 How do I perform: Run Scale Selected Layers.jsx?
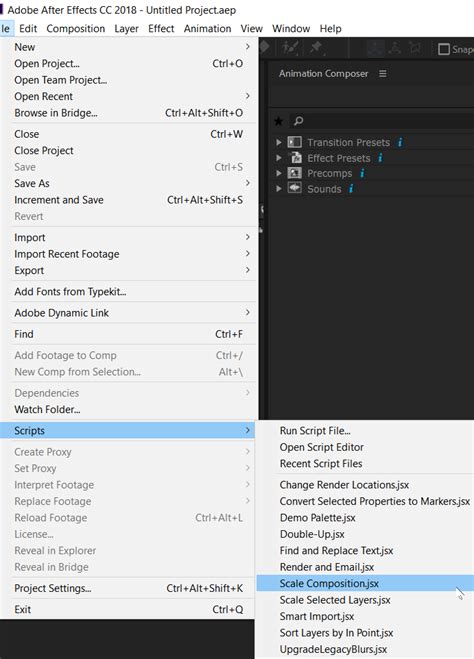365,600
